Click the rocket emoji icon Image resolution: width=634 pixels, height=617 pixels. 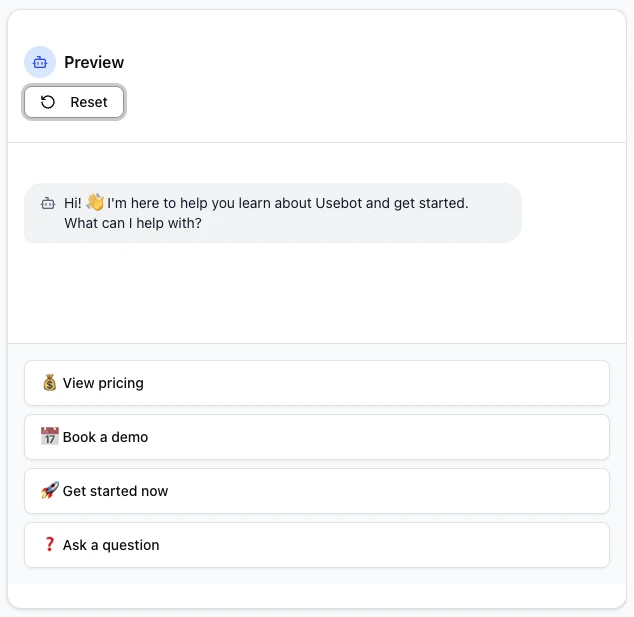50,491
